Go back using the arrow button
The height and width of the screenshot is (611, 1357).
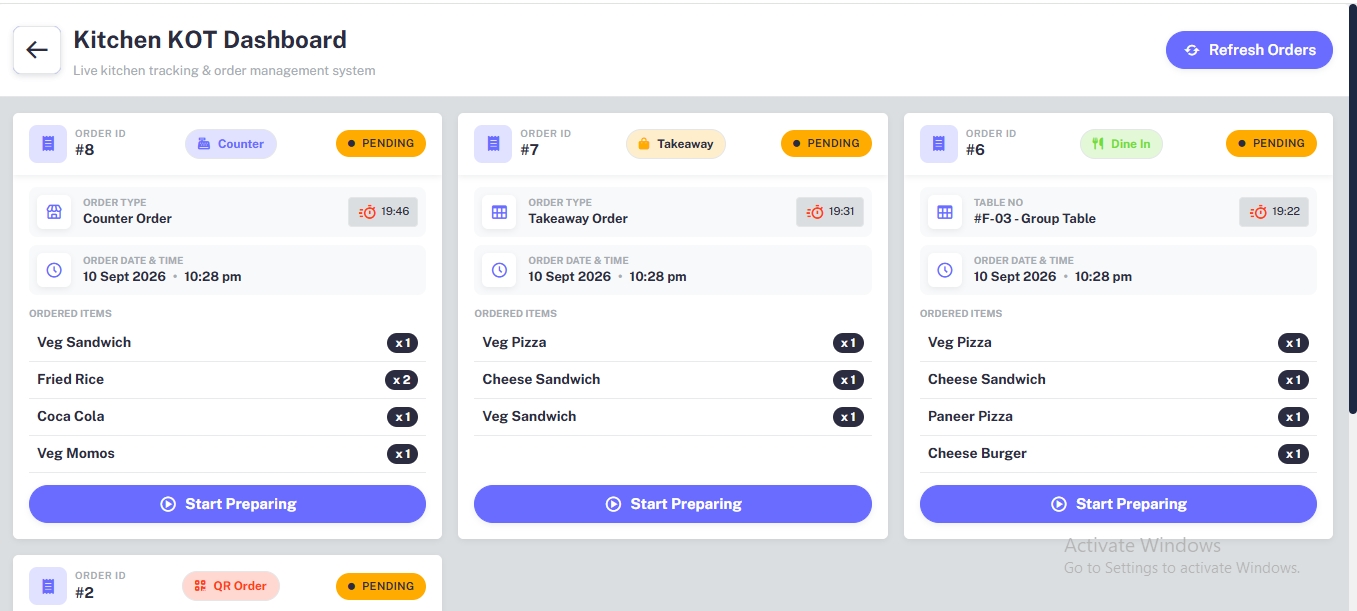37,50
